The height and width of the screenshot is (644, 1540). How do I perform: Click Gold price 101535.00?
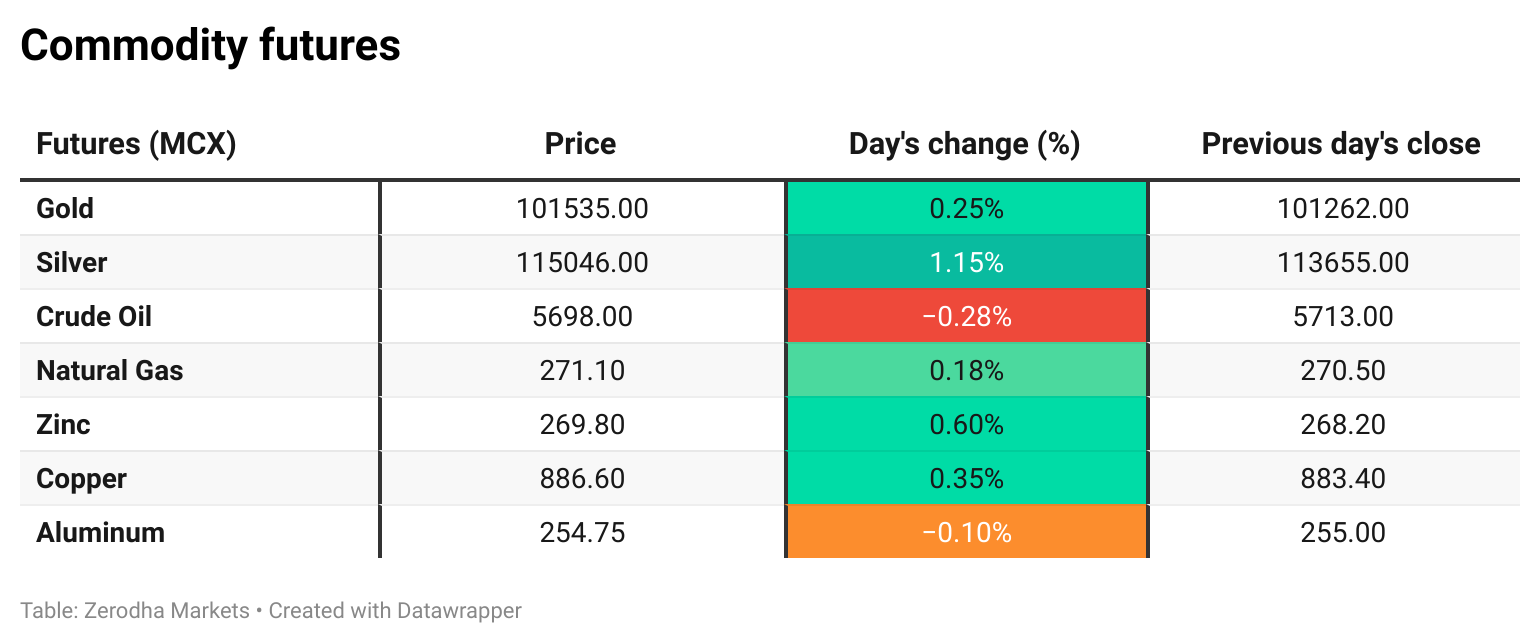point(582,209)
